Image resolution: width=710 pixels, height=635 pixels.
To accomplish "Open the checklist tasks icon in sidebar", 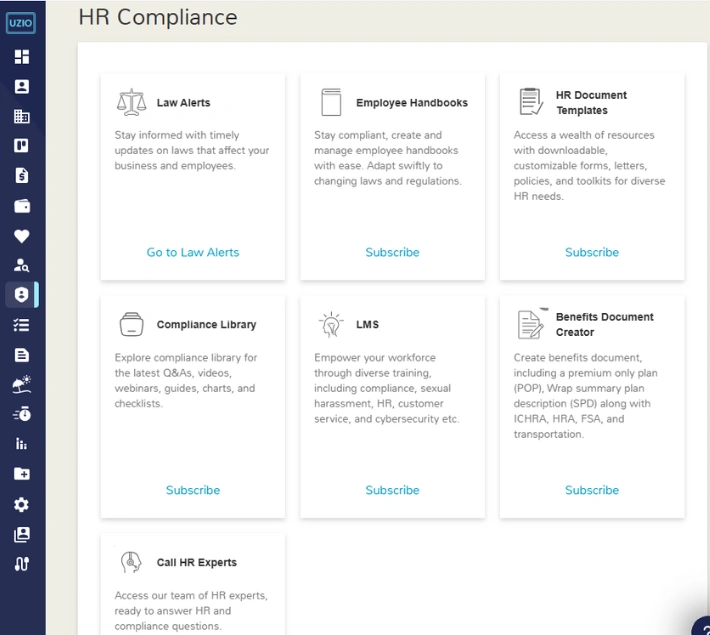I will [21, 325].
